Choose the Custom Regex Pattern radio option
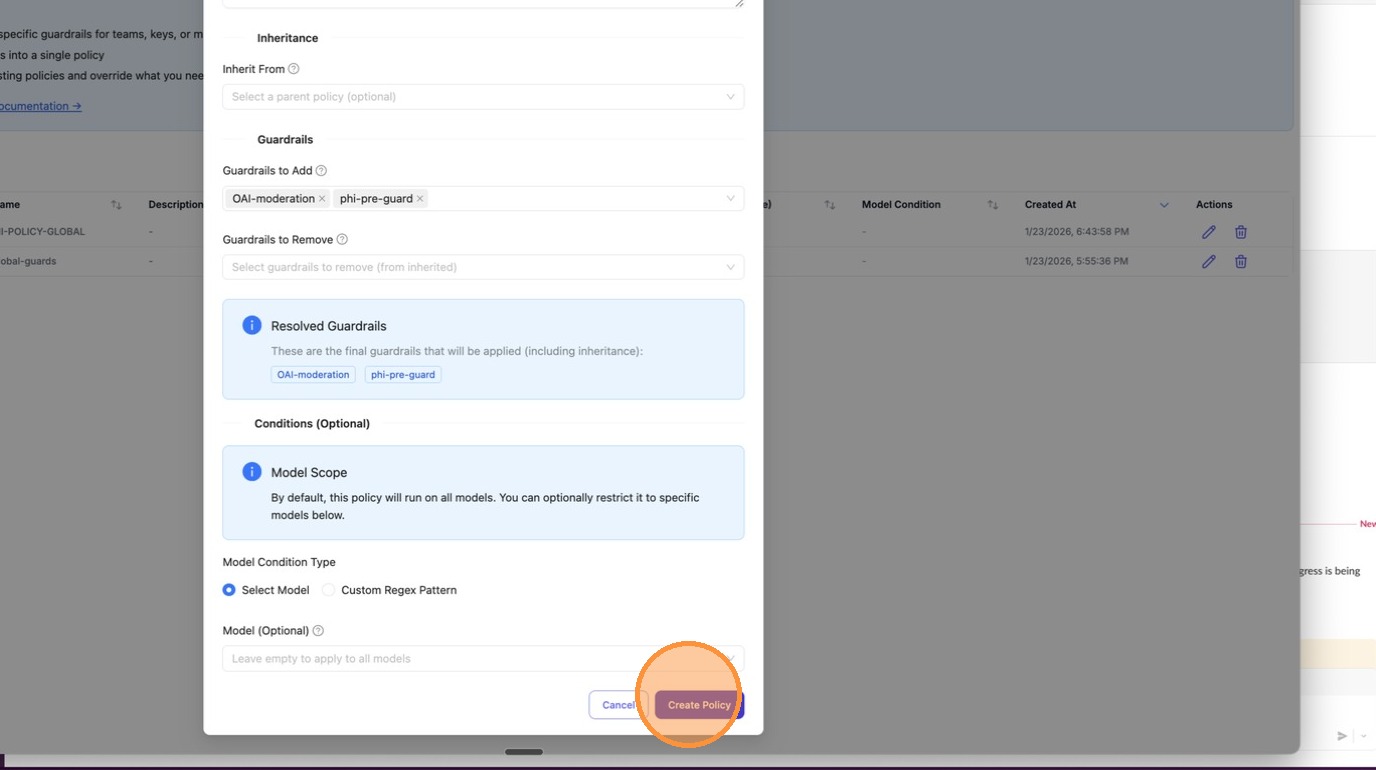 [328, 590]
